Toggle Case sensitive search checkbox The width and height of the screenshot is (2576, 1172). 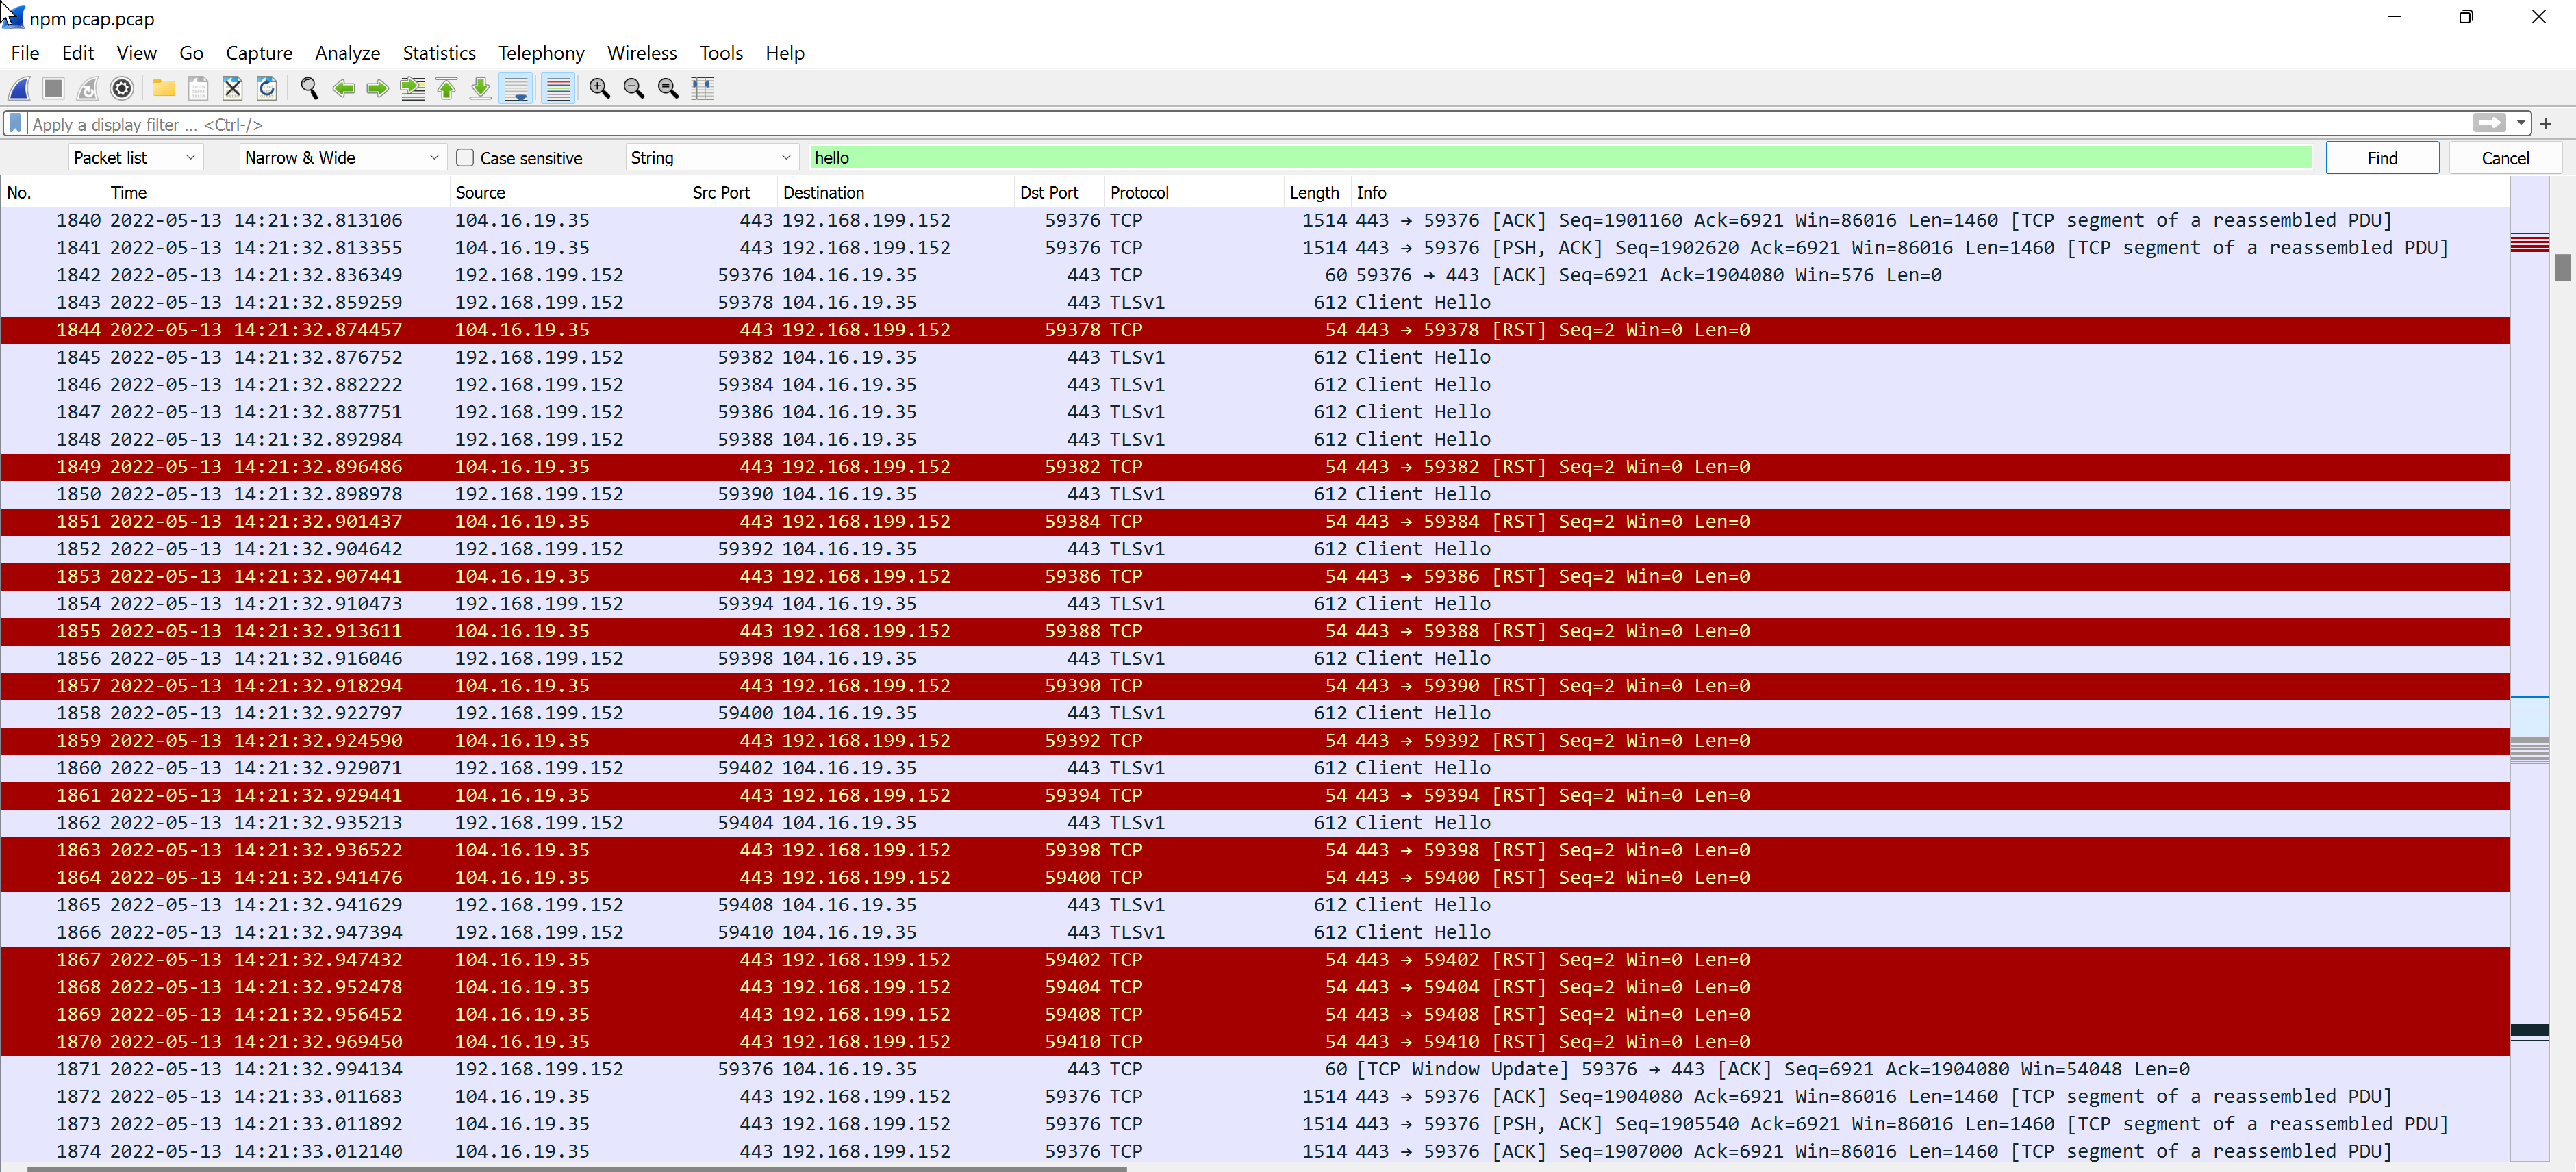click(465, 158)
